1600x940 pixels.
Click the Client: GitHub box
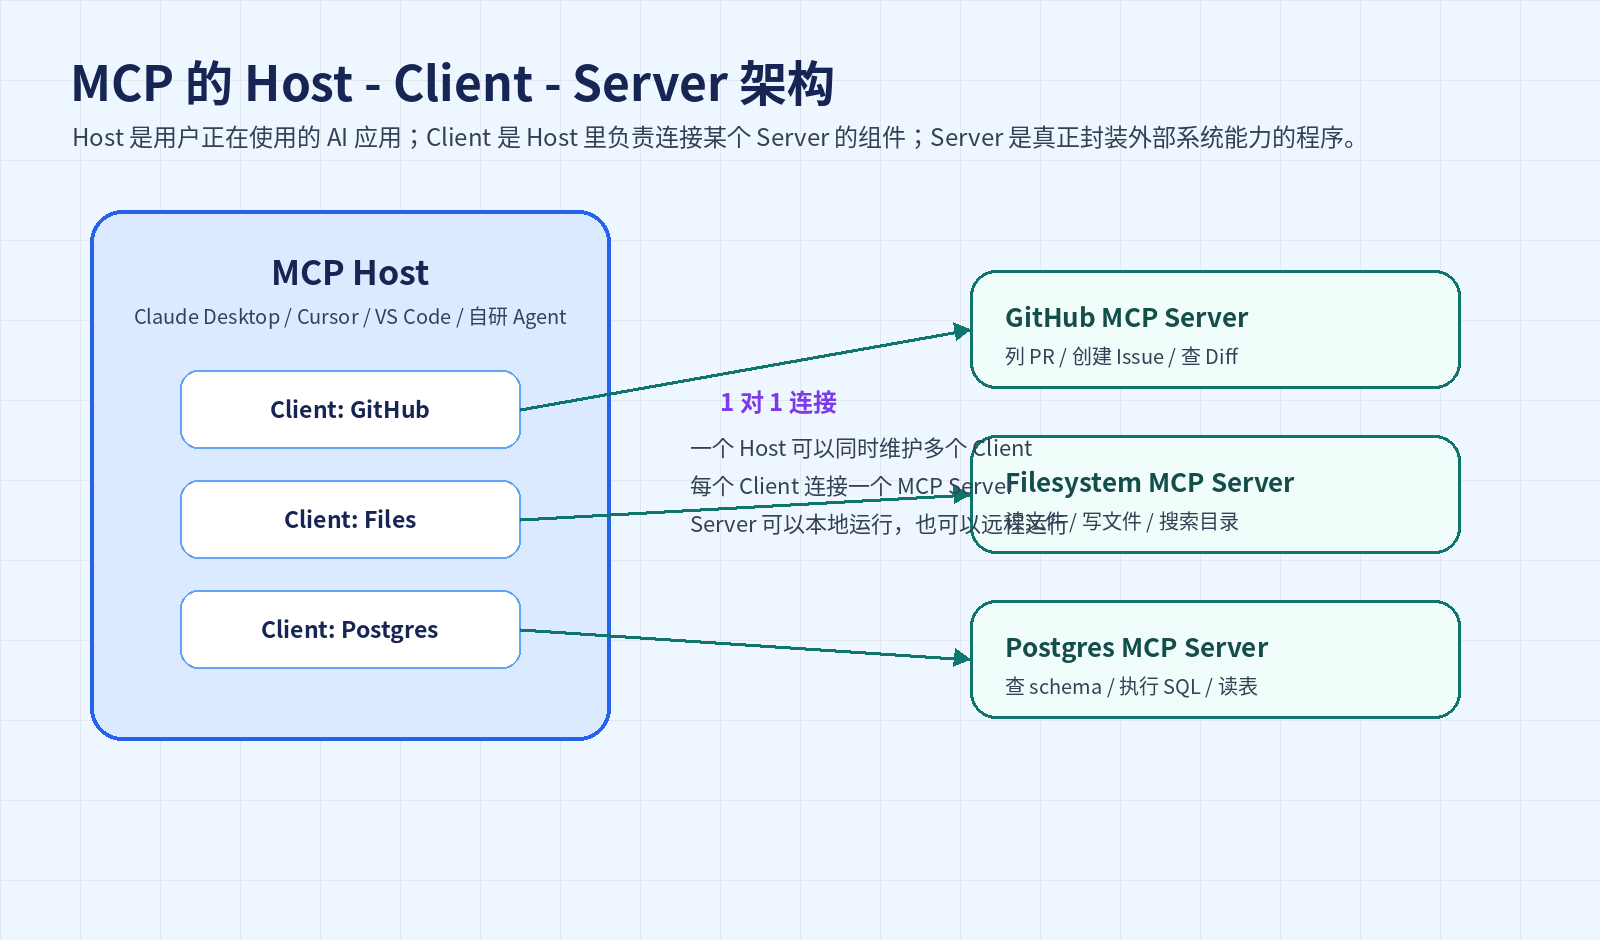coord(350,409)
